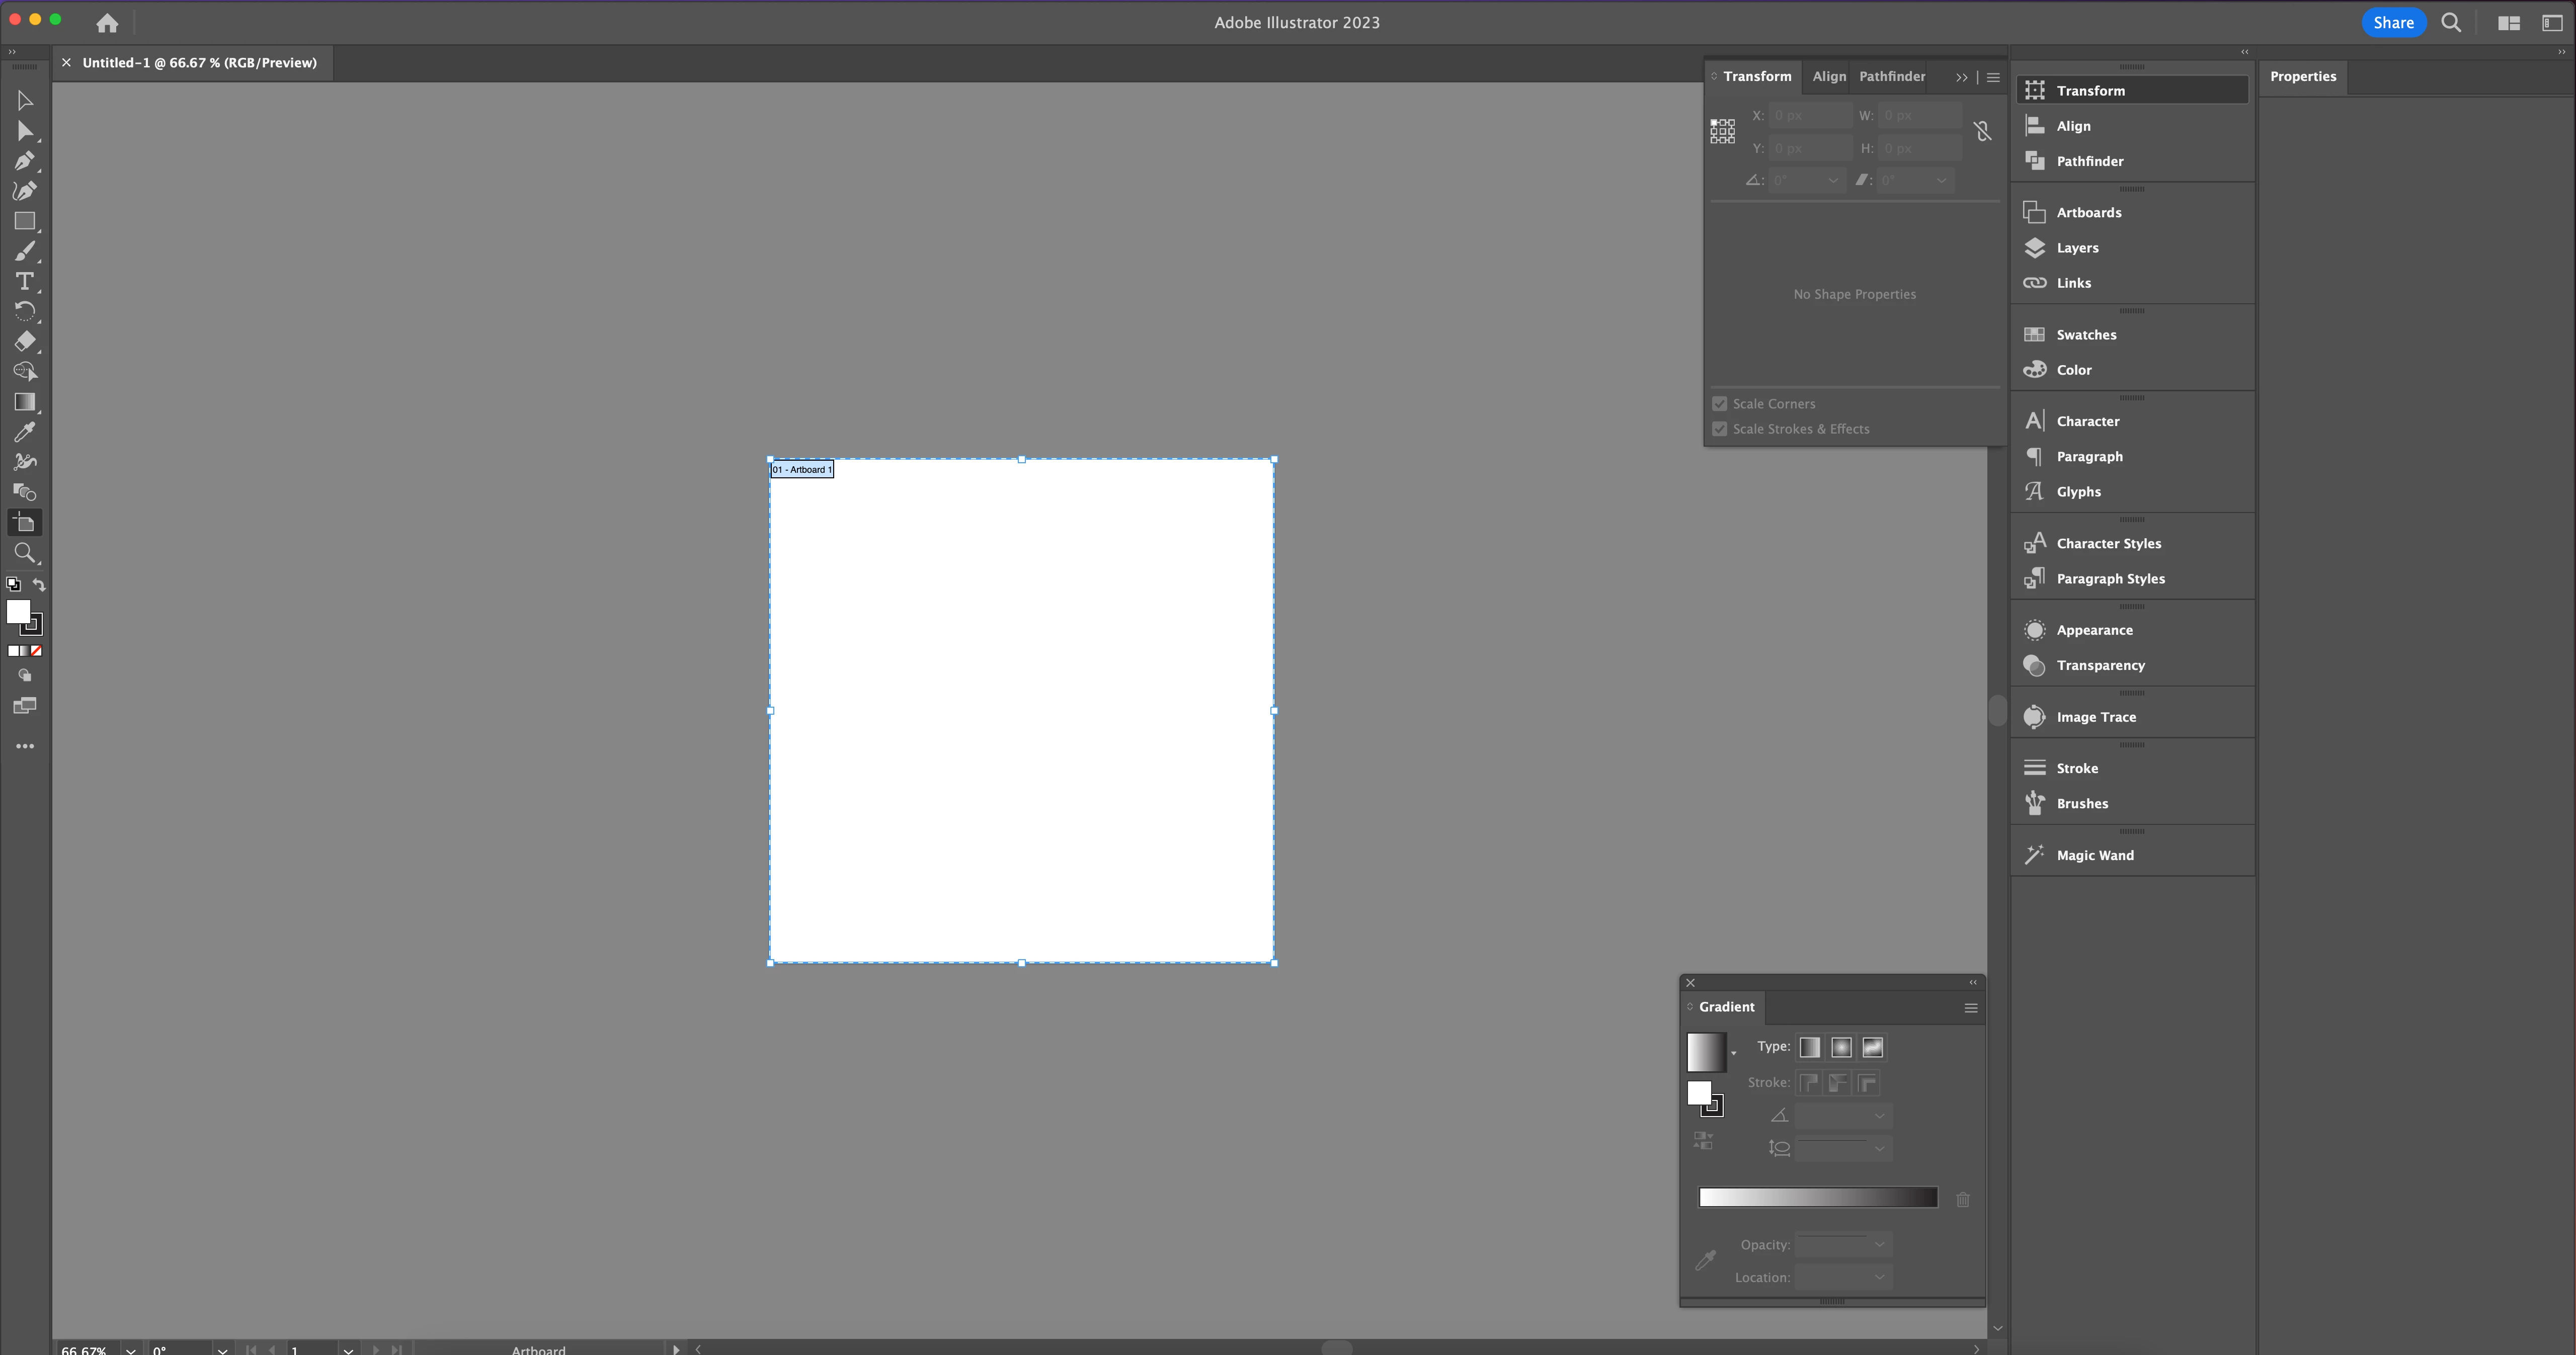Open the zoom level dropdown

pos(131,1349)
